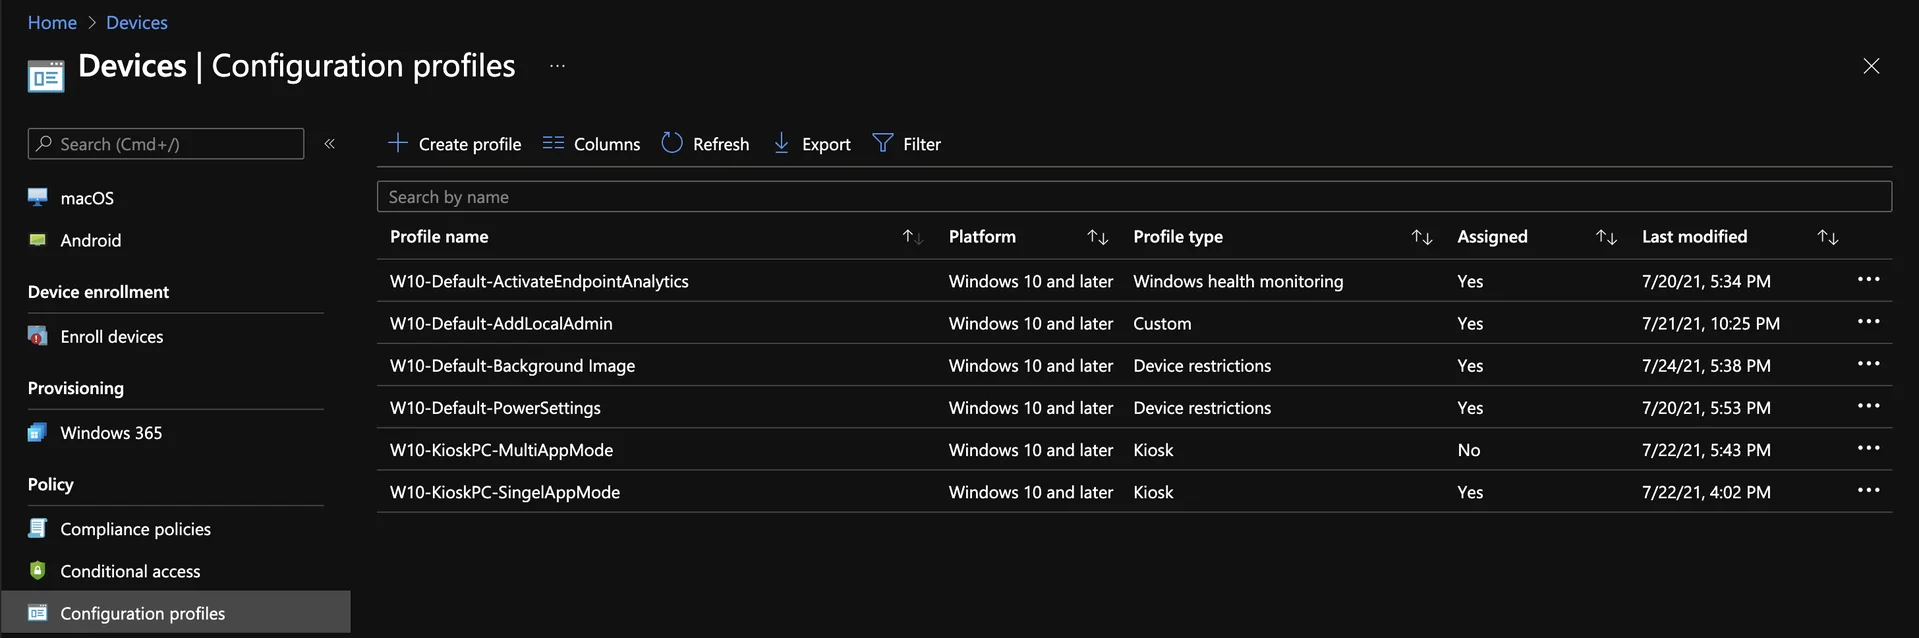Open actions menu for W10-Default-ActivateEndpointAnalytics
The height and width of the screenshot is (638, 1919).
coord(1868,280)
